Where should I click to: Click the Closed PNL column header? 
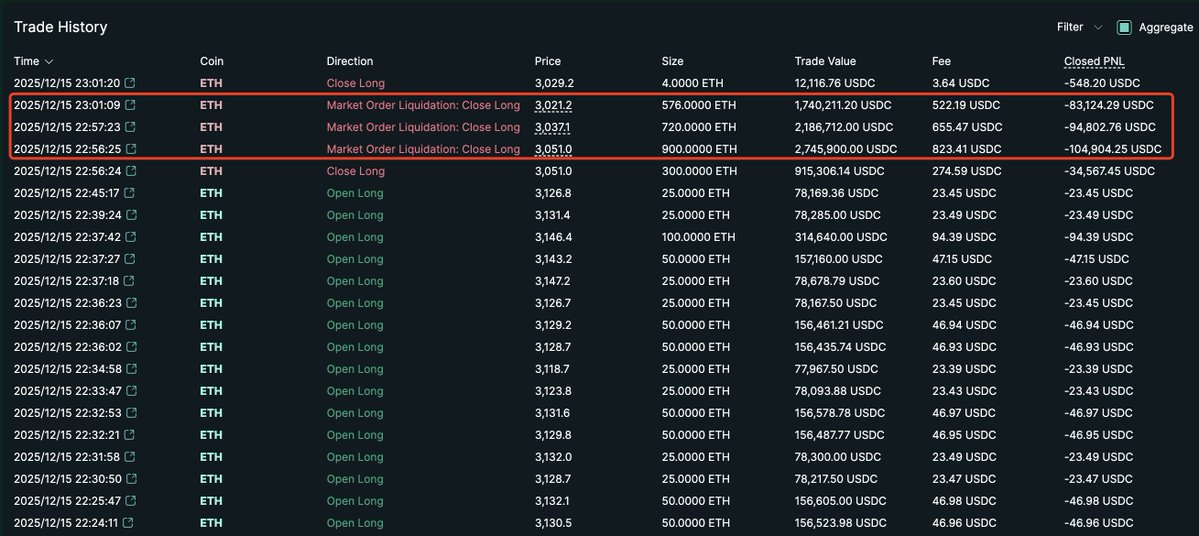[1094, 62]
